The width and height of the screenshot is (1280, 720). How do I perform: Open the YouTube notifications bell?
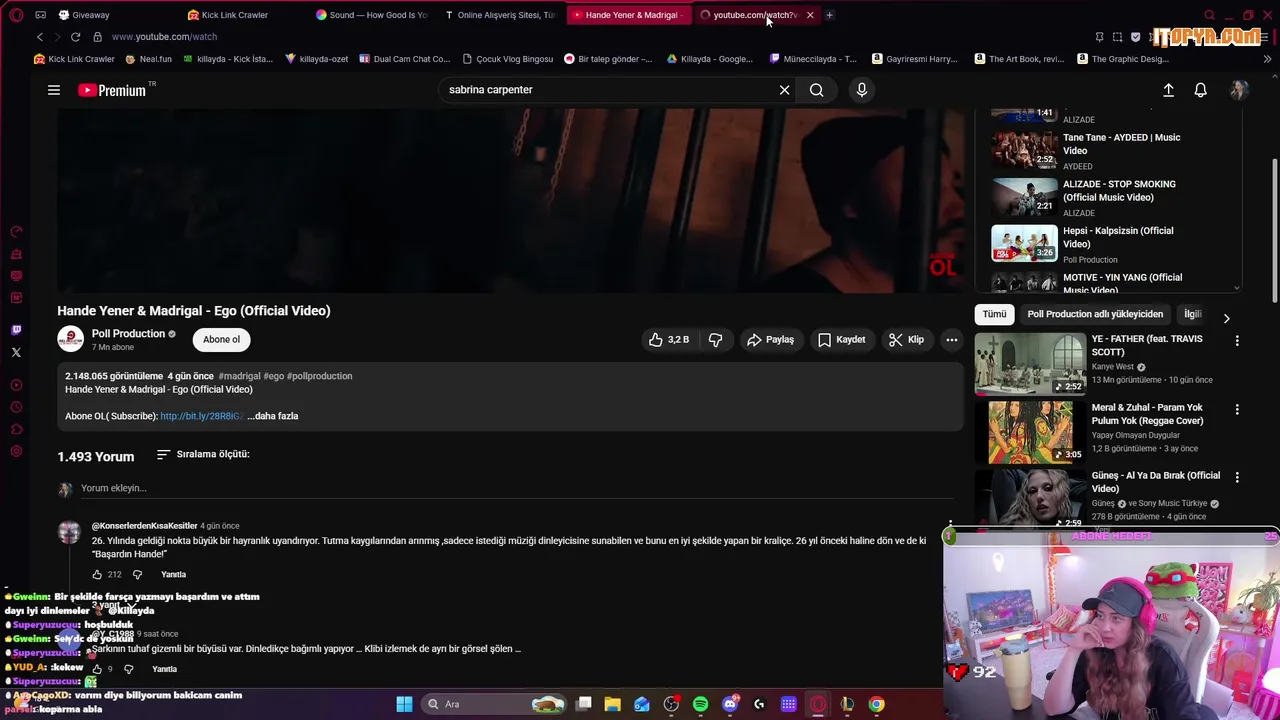click(1200, 90)
